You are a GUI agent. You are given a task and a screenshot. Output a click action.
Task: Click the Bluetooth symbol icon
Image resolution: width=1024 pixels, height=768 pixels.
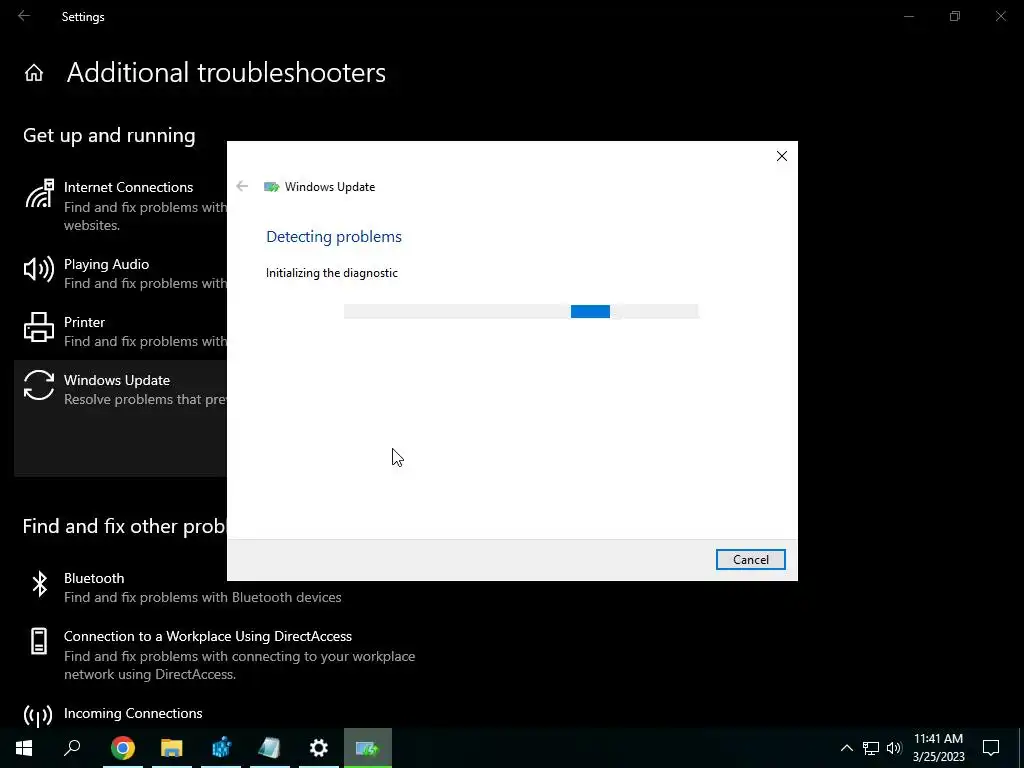point(39,583)
